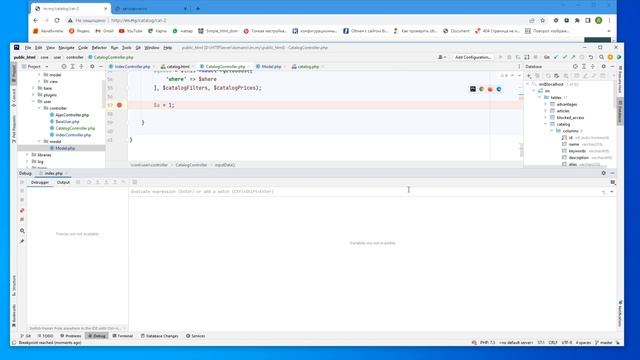The image size is (640, 360).
Task: Expand the advantages table in Database
Action: [x=546, y=104]
